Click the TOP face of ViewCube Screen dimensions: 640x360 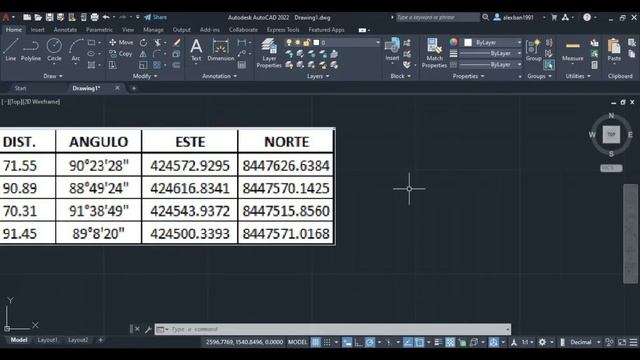coord(611,134)
